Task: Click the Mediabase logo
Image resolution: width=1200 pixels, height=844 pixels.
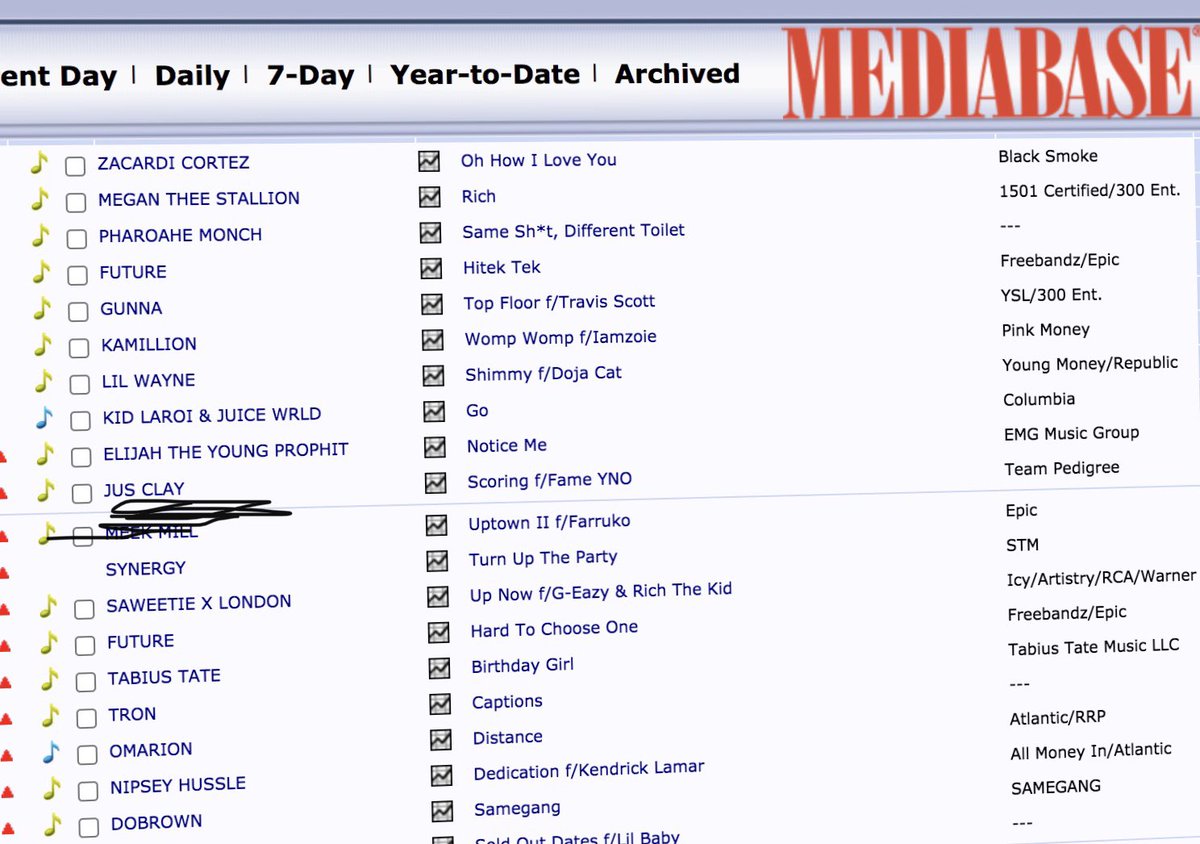Action: (990, 73)
